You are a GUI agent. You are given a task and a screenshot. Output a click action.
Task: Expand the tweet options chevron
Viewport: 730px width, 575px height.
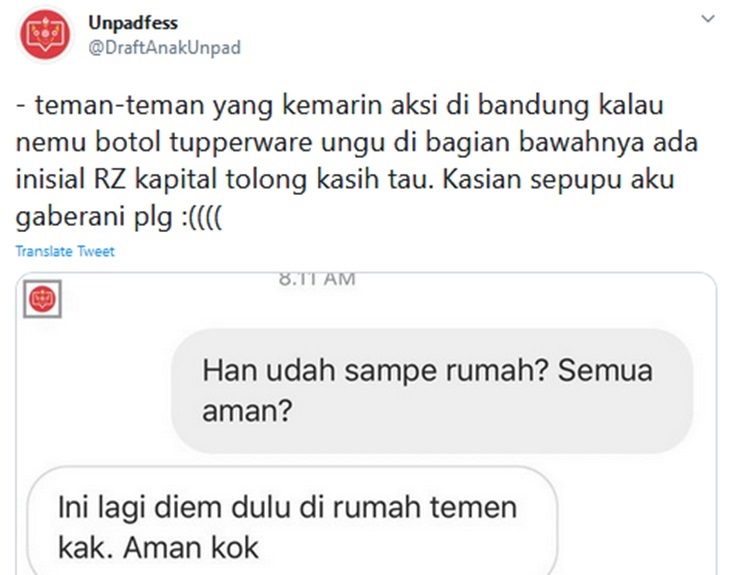coord(708,19)
